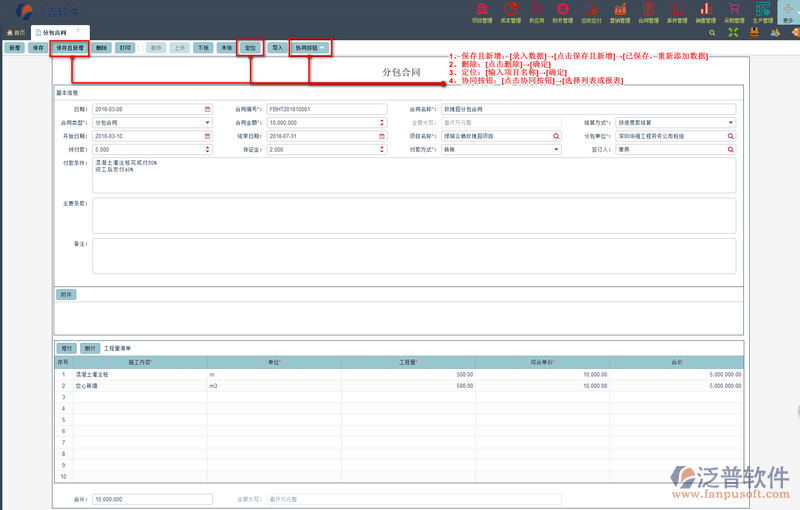
Task: Open 项目管理 module icon
Action: pos(480,11)
